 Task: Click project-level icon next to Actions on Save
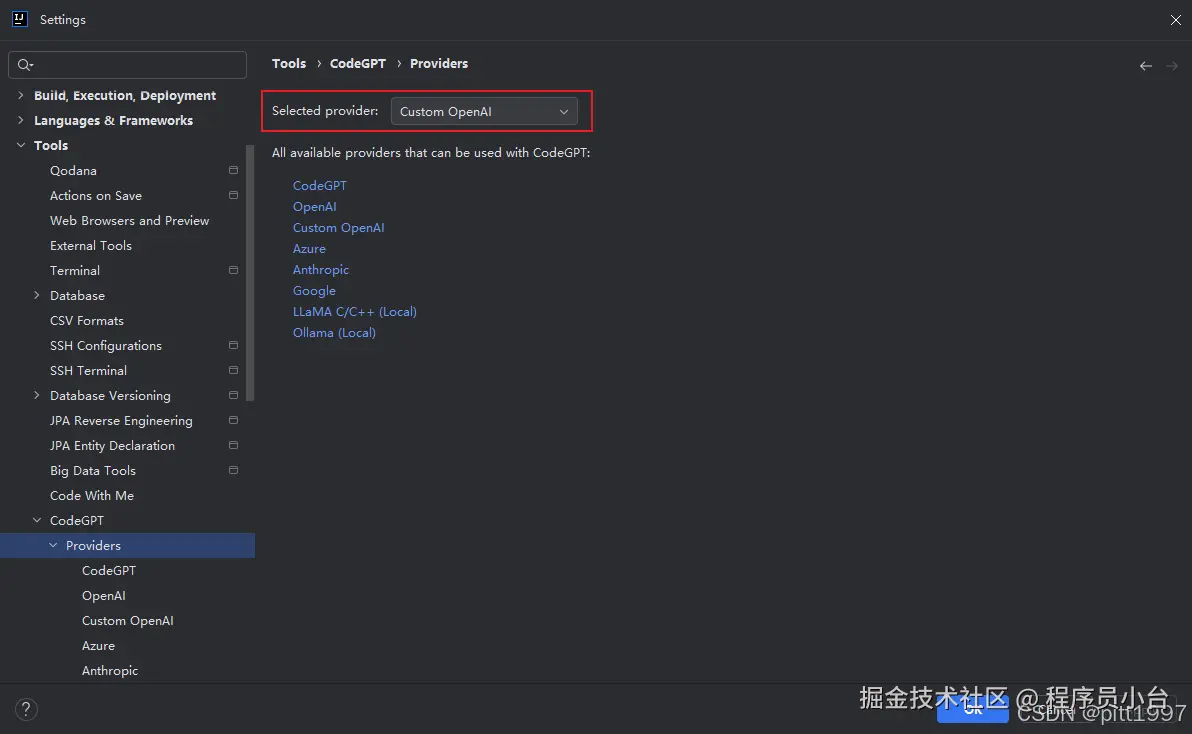233,195
